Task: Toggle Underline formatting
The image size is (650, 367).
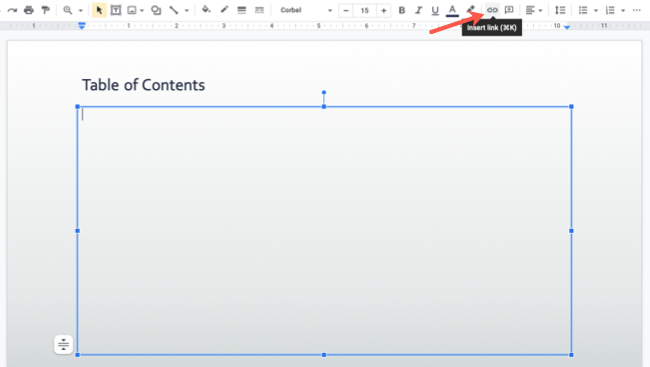Action: tap(435, 10)
